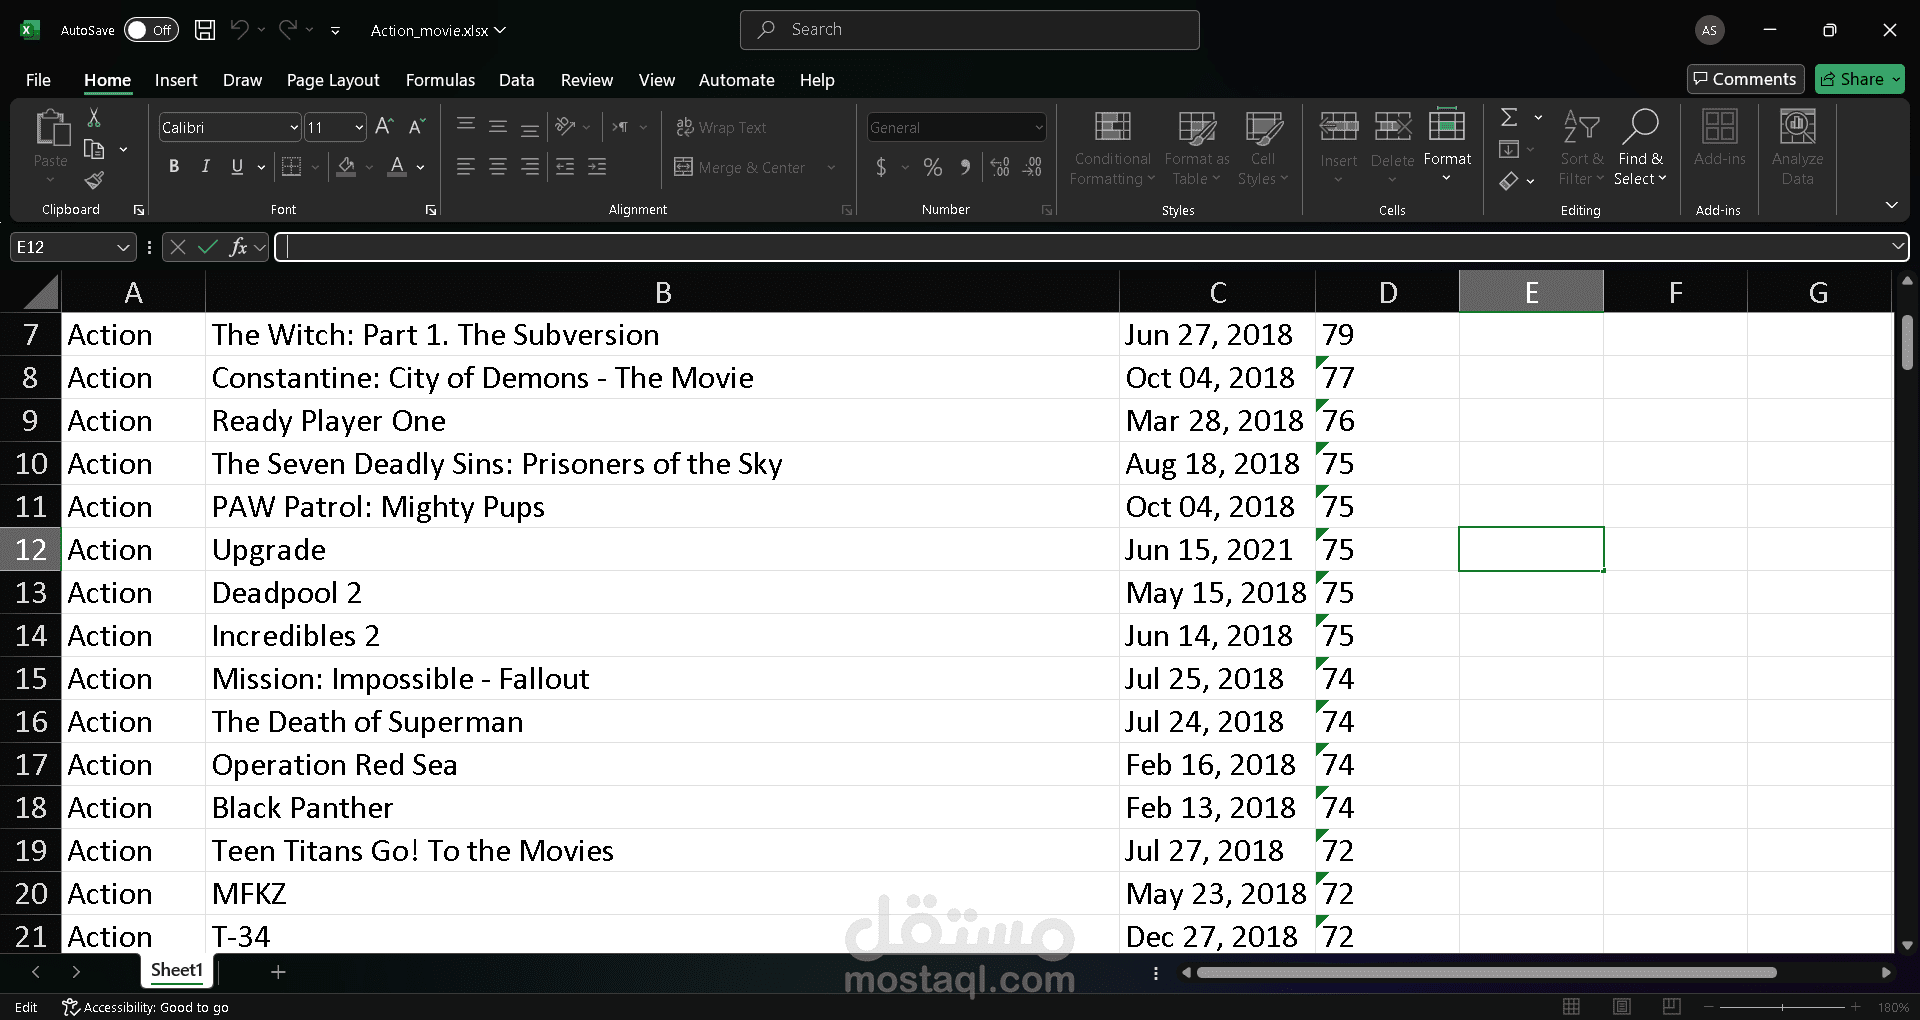Click the Share button
1920x1020 pixels.
(x=1860, y=79)
